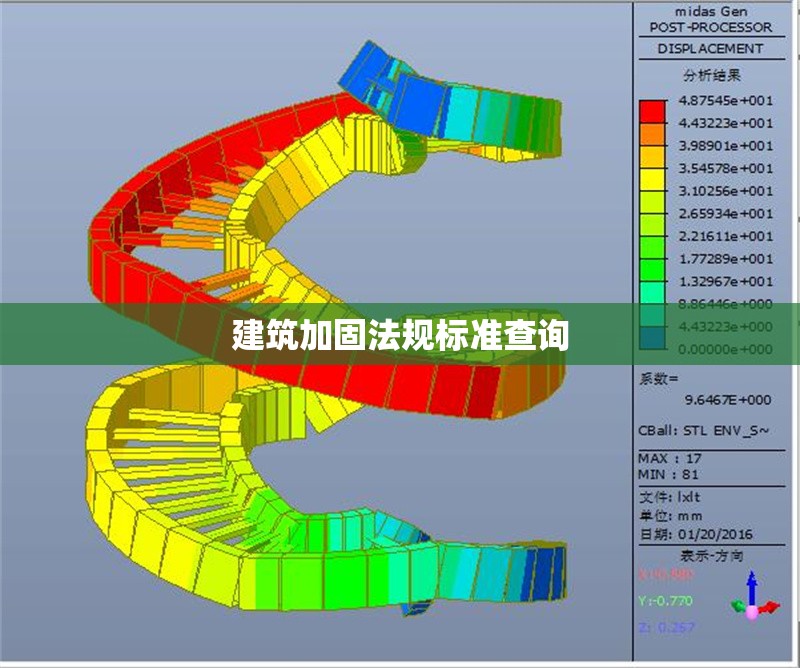Click the 表示-方向 orientation indicator
Screen dimensions: 800x668
[x=713, y=555]
